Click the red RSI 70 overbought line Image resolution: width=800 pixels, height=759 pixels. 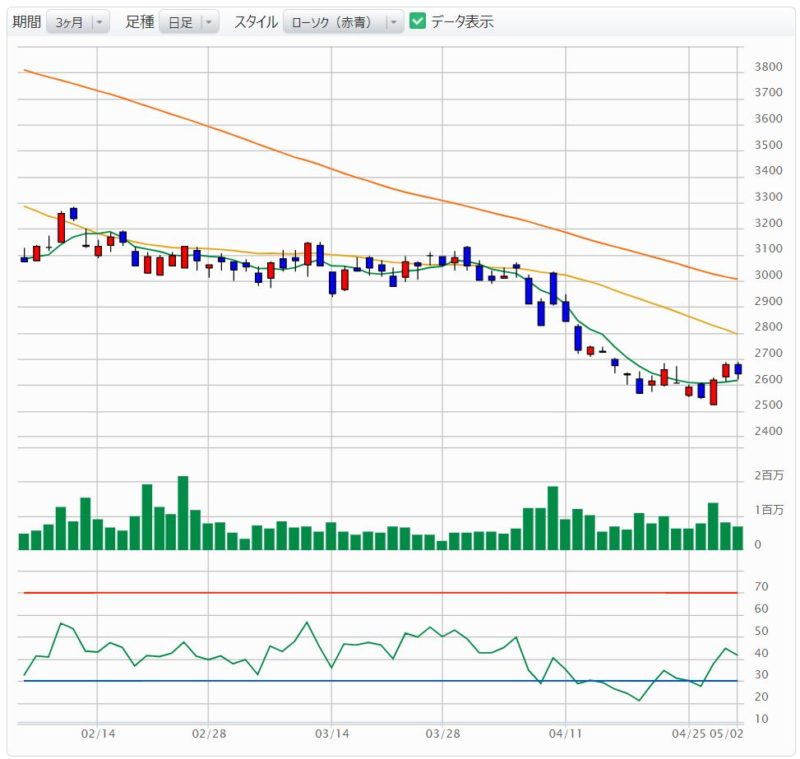click(x=381, y=593)
